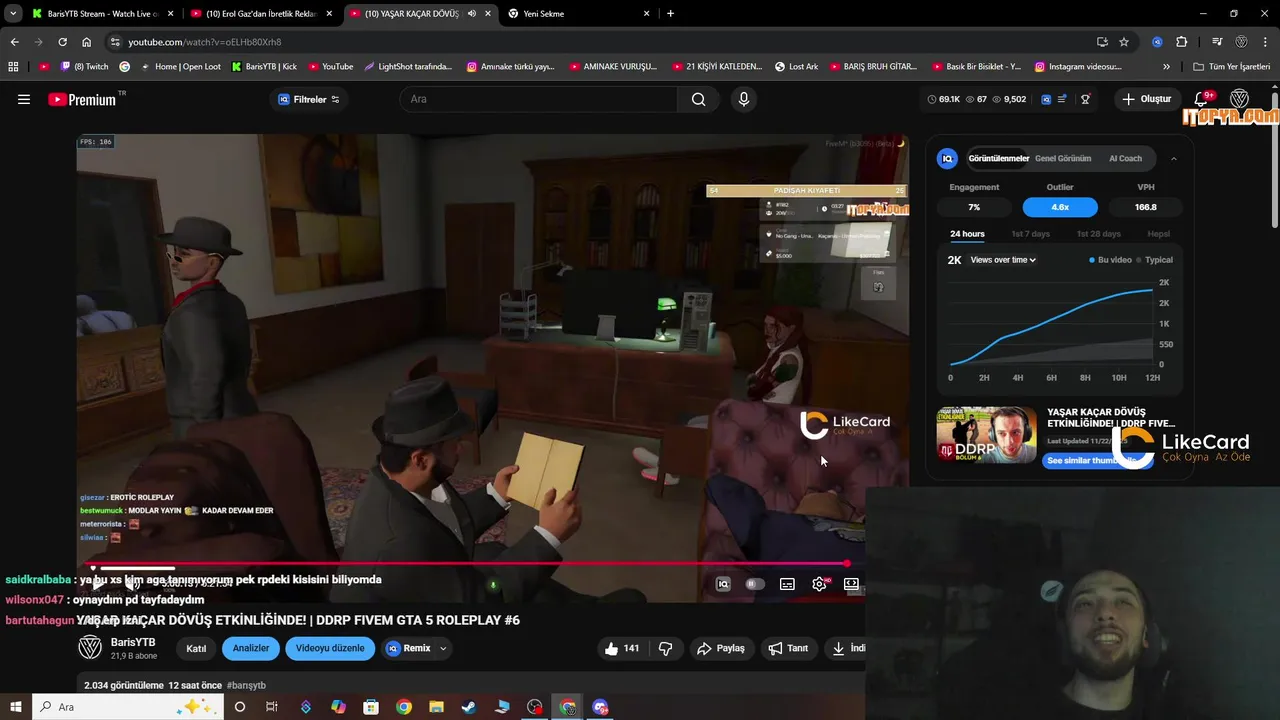Image resolution: width=1280 pixels, height=720 pixels.
Task: Toggle the Bu video chart series
Action: click(1110, 260)
